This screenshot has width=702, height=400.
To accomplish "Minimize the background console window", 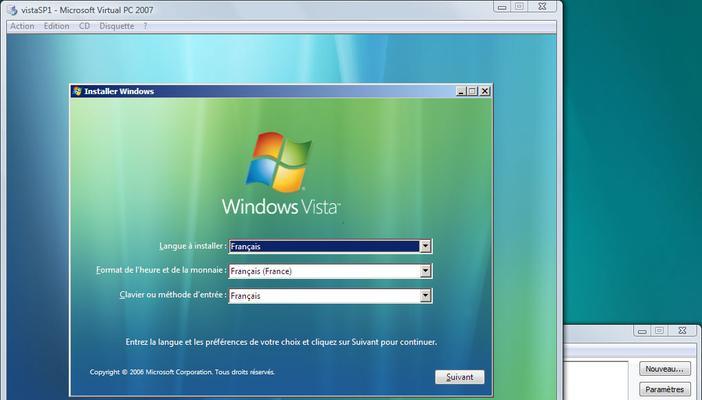I will (x=642, y=331).
